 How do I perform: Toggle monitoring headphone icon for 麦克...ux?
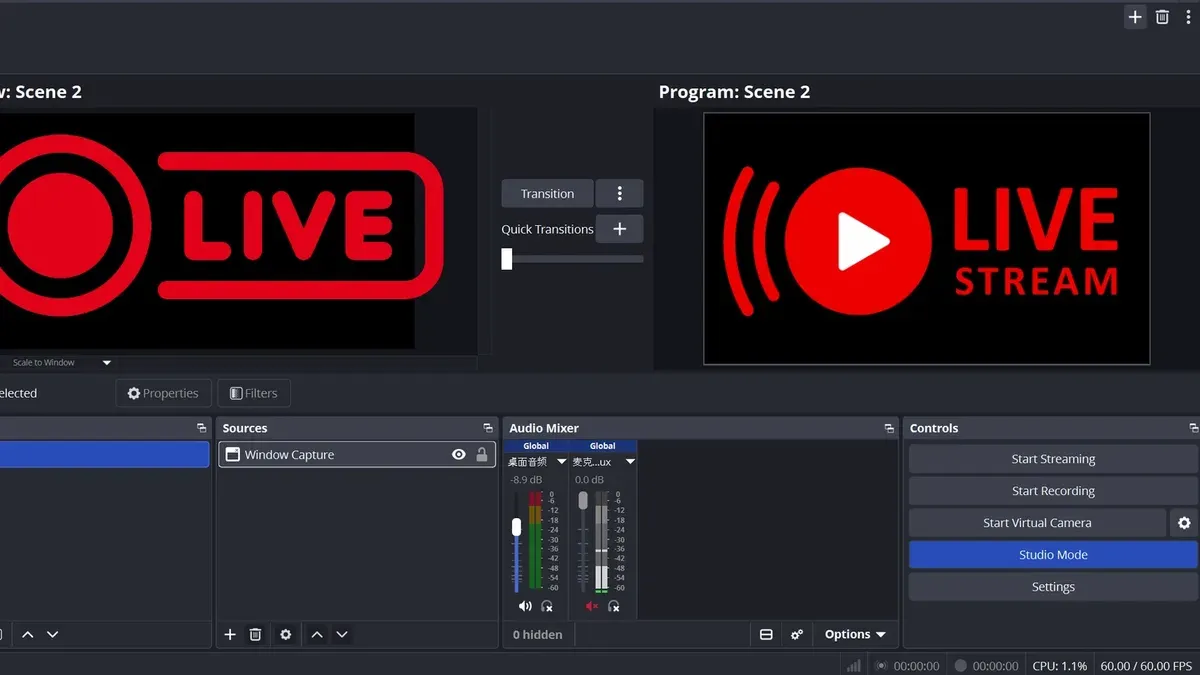[613, 606]
